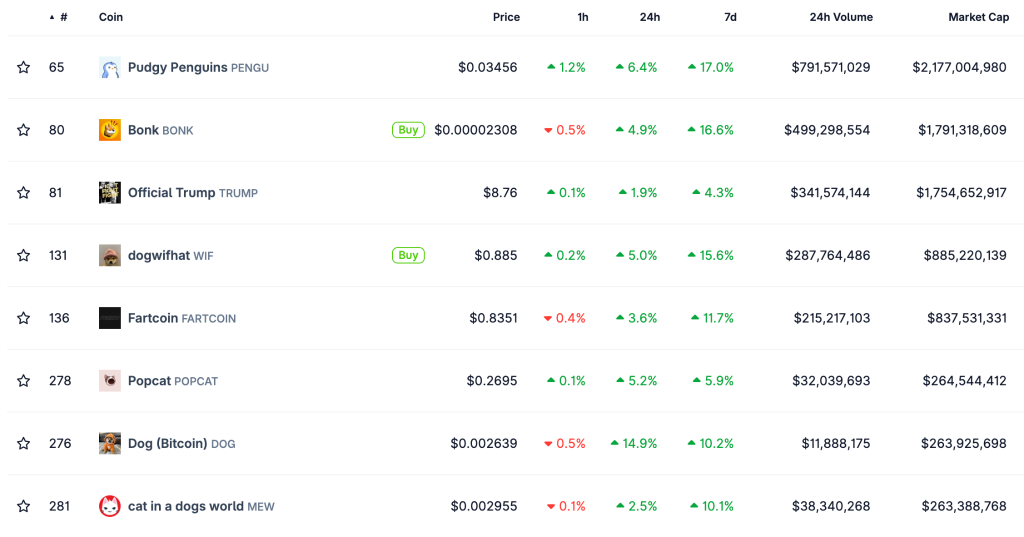The height and width of the screenshot is (537, 1024).
Task: Click the dogwifhat coin logo
Action: (110, 256)
